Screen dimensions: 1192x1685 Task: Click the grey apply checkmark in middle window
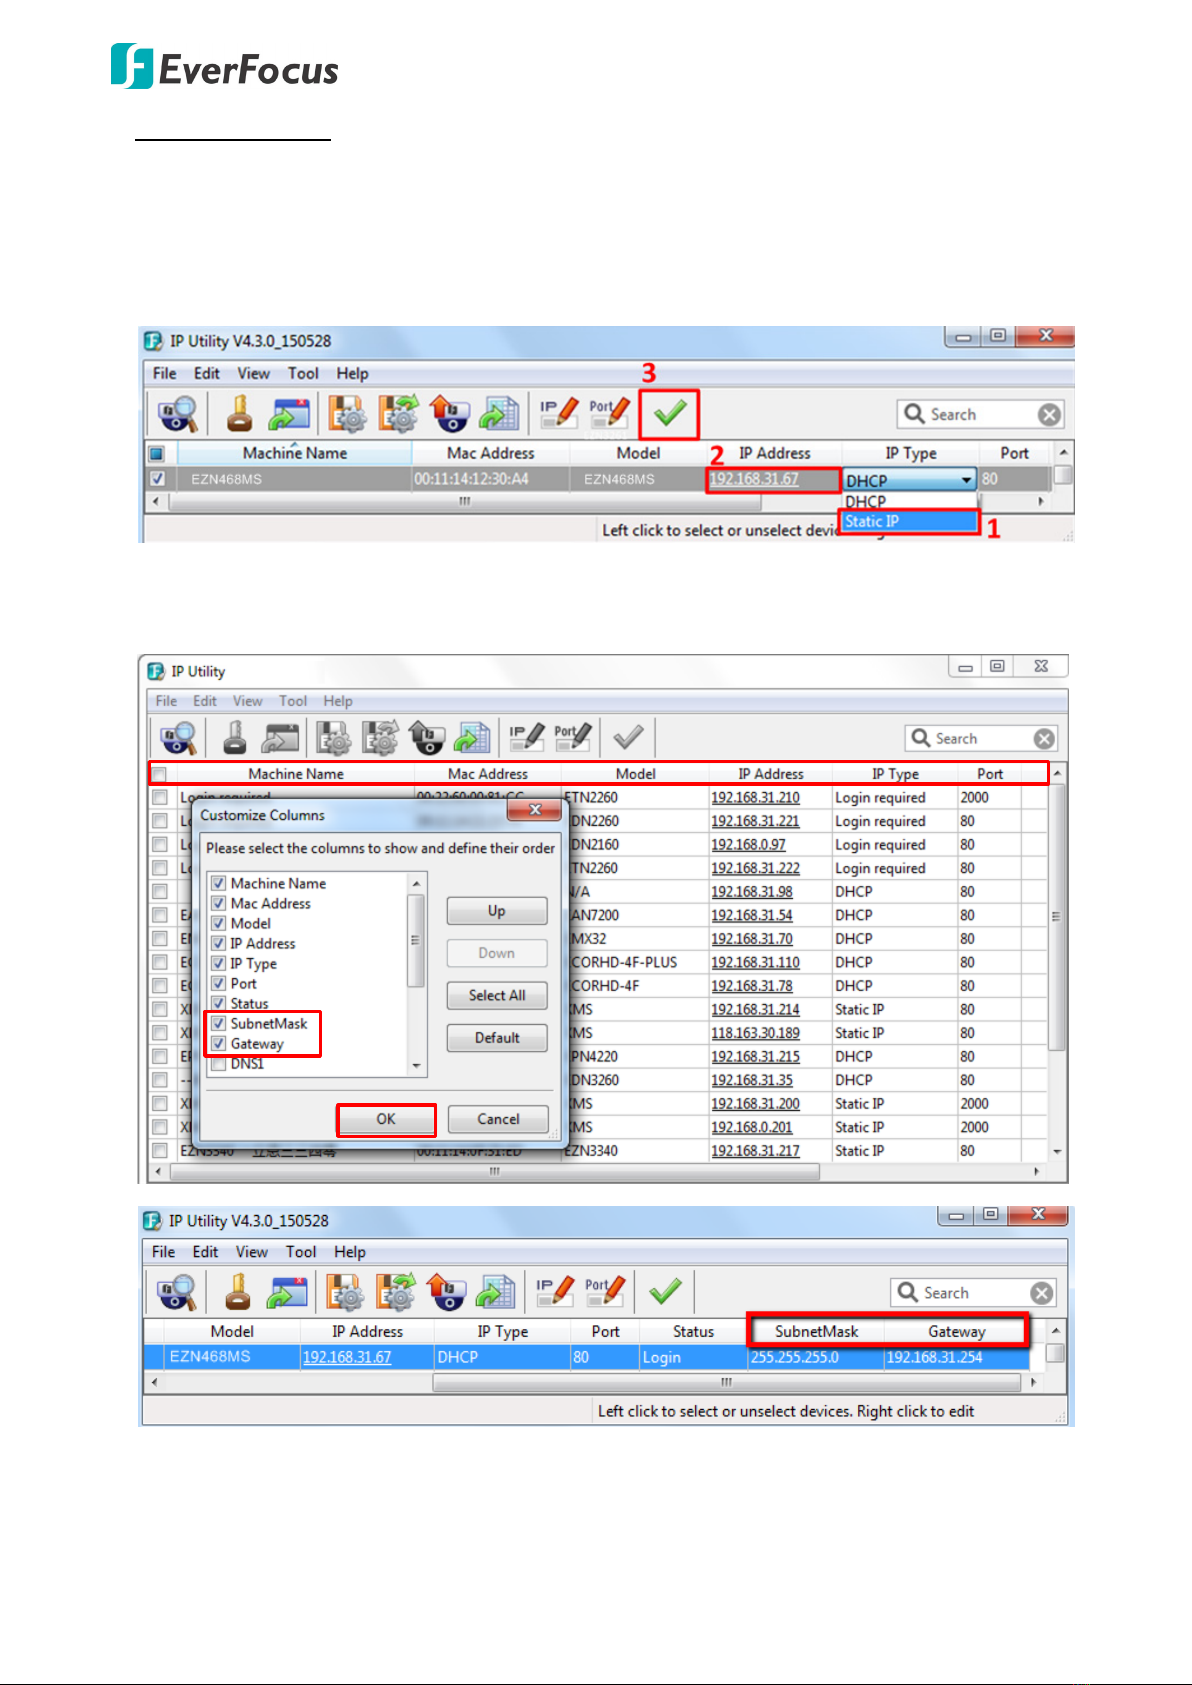click(x=628, y=738)
